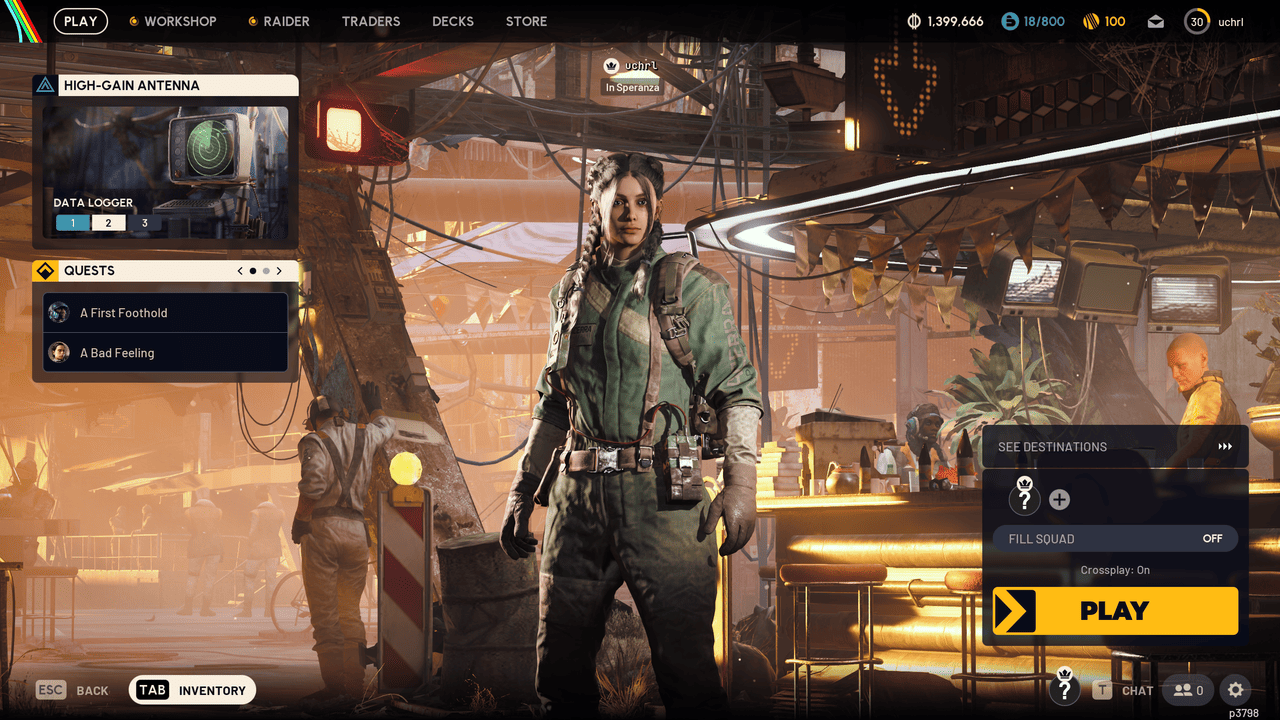Click the yellow Quests diamond icon
The height and width of the screenshot is (720, 1280).
(45, 271)
